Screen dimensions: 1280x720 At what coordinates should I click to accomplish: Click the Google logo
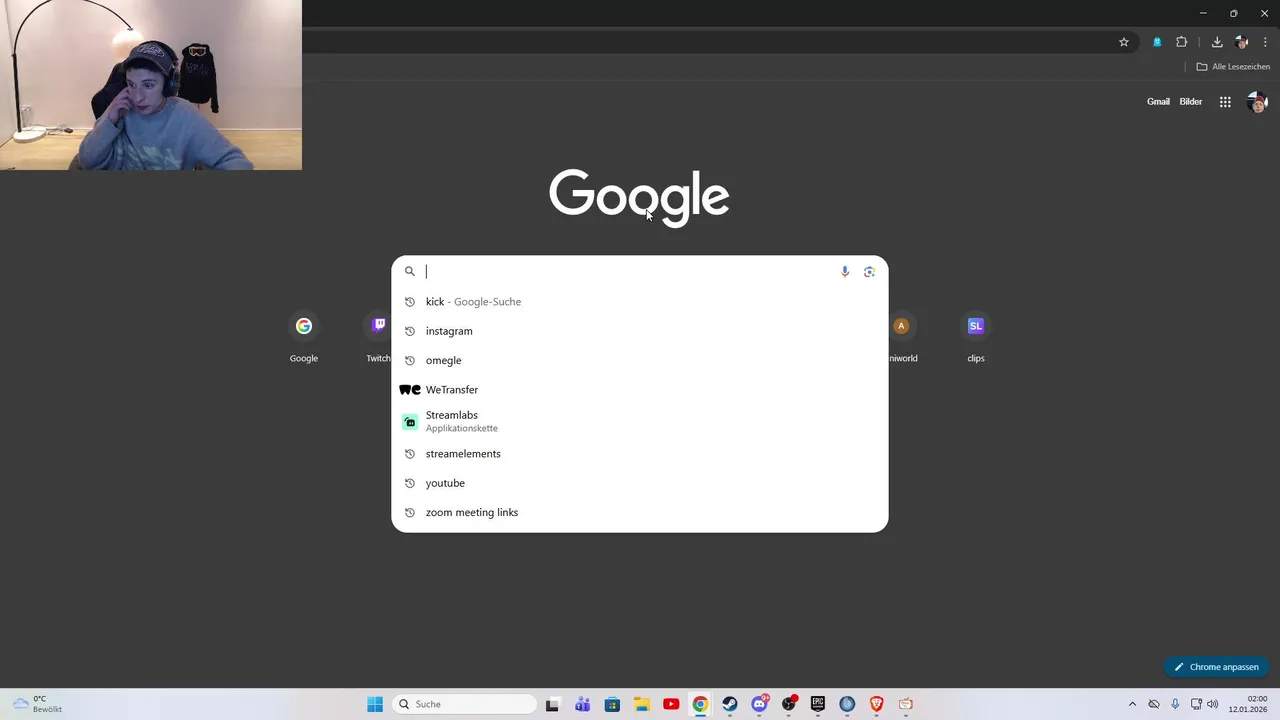tap(639, 197)
